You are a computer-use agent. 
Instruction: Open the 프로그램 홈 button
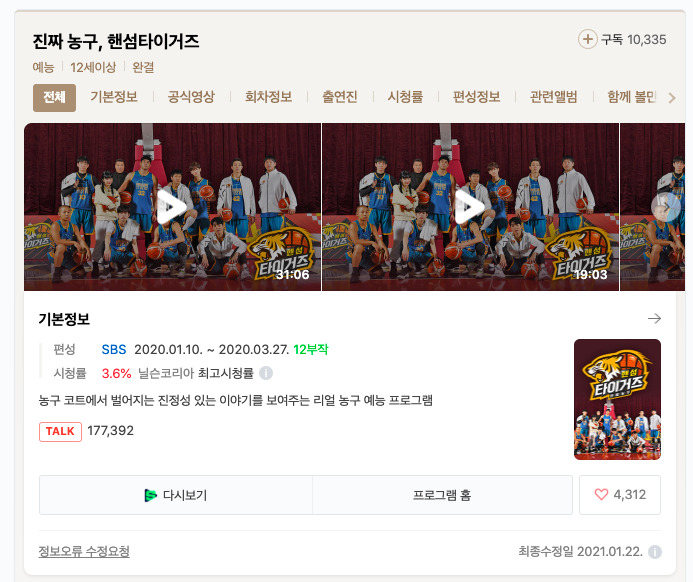click(442, 495)
